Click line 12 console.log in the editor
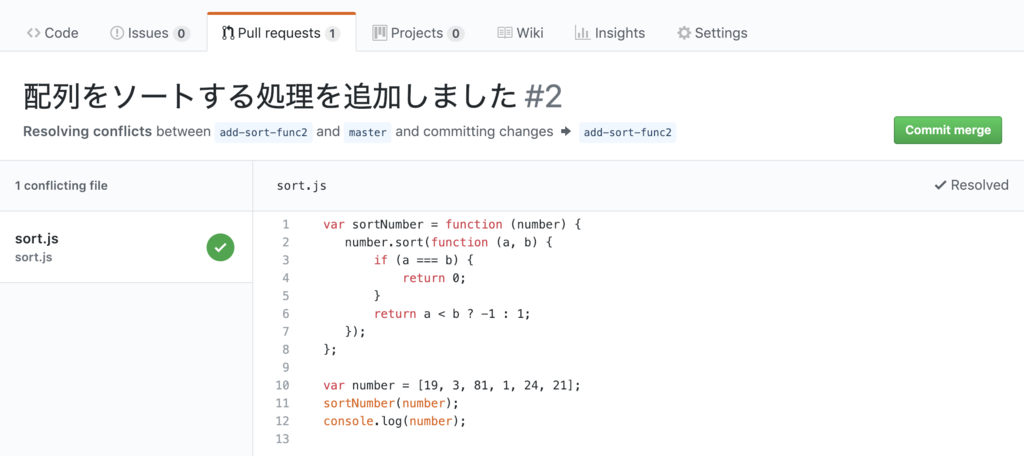Viewport: 1024px width, 456px height. pyautogui.click(x=394, y=421)
